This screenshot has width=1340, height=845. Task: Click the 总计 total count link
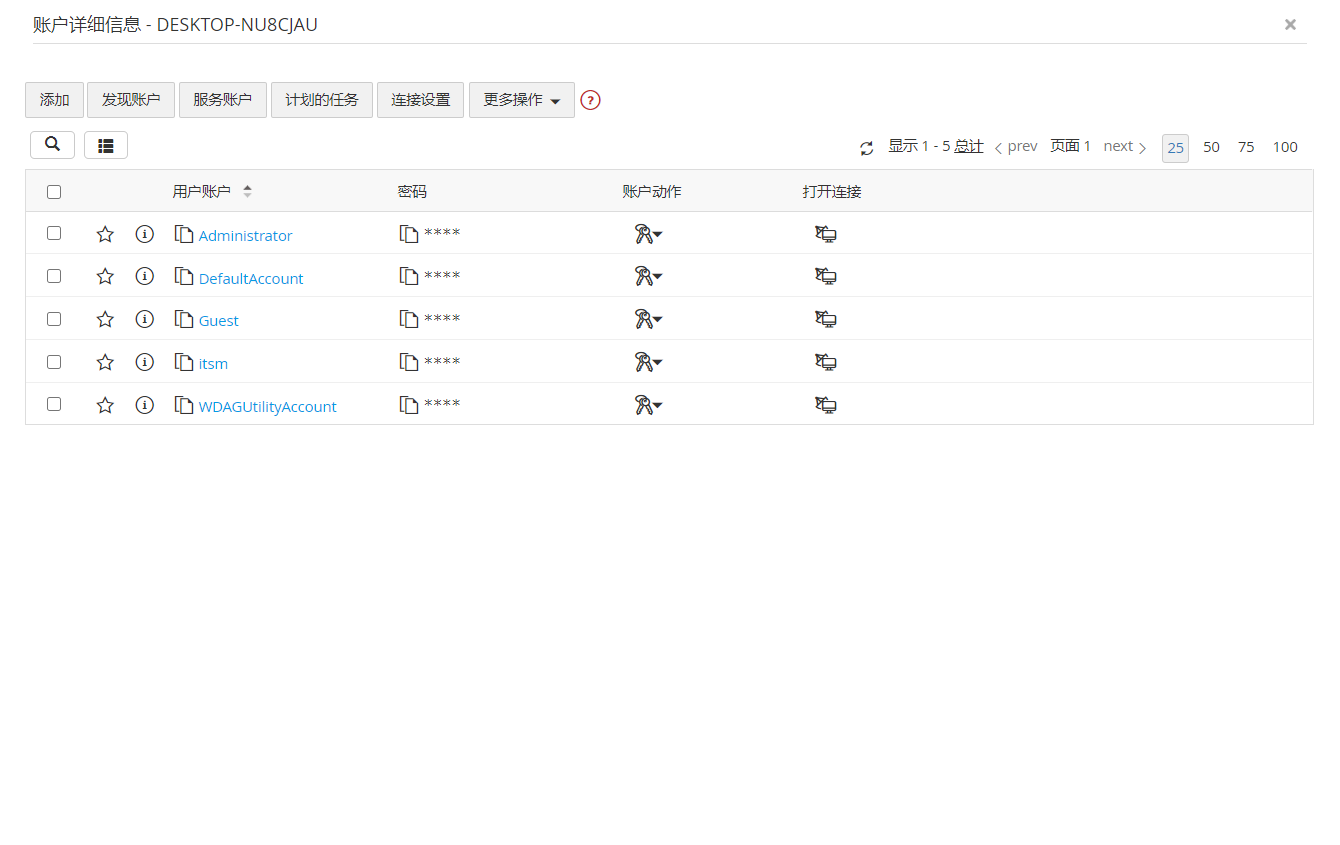[x=968, y=146]
